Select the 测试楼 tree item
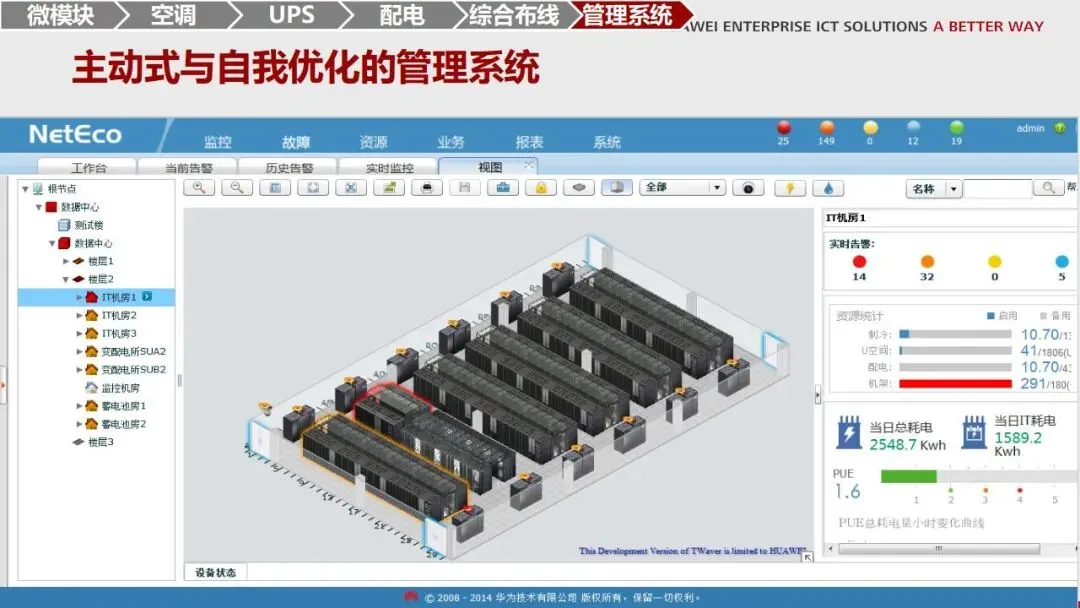Image resolution: width=1080 pixels, height=608 pixels. tap(89, 225)
